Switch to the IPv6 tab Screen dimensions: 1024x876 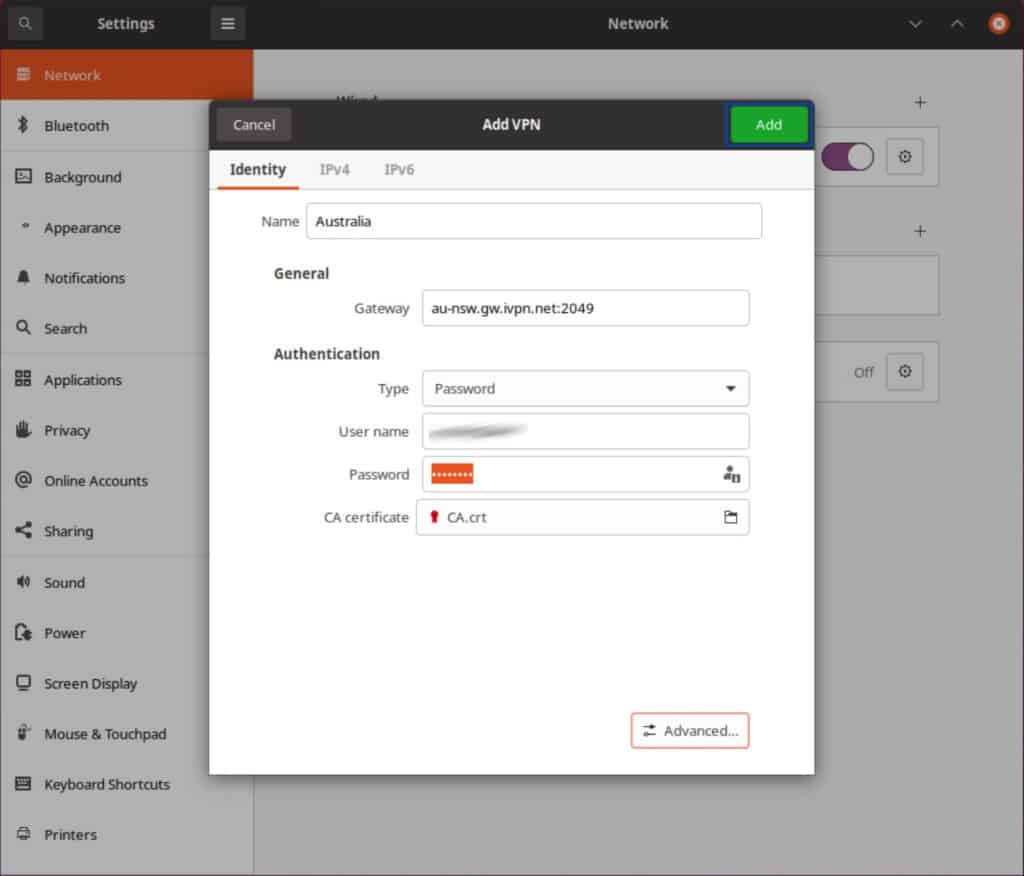(x=399, y=170)
